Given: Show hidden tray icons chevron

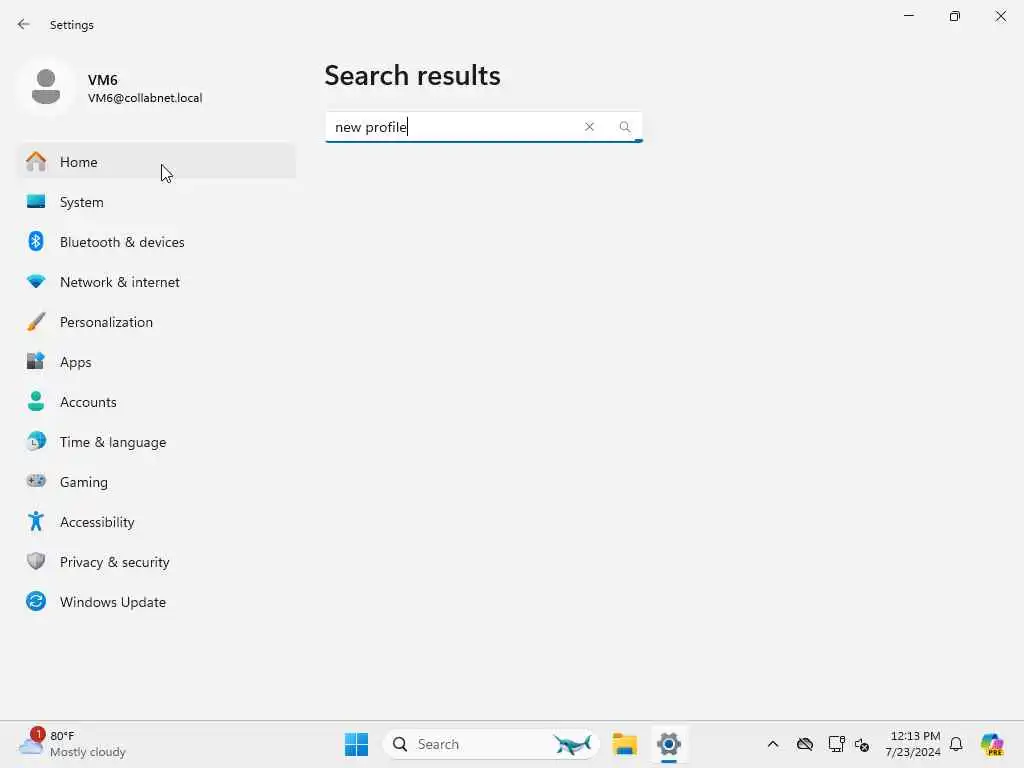Looking at the screenshot, I should coord(773,744).
